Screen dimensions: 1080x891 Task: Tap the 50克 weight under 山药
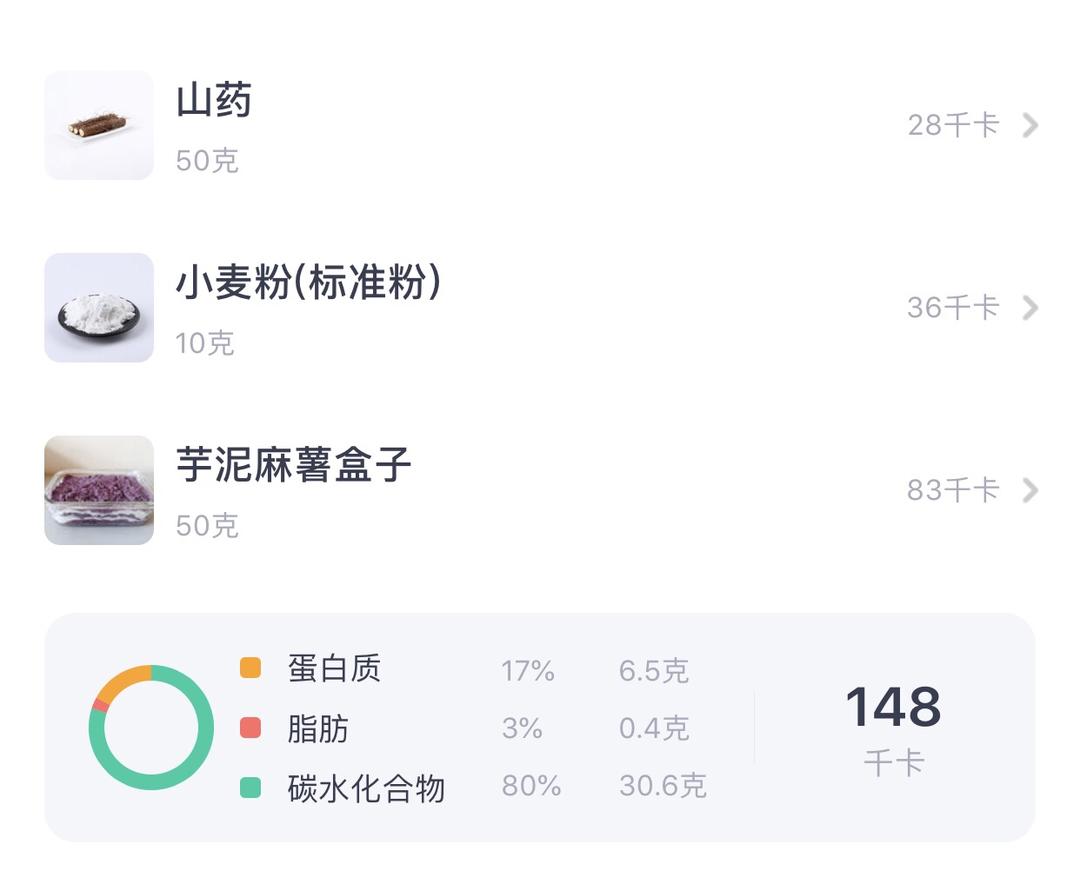point(207,161)
